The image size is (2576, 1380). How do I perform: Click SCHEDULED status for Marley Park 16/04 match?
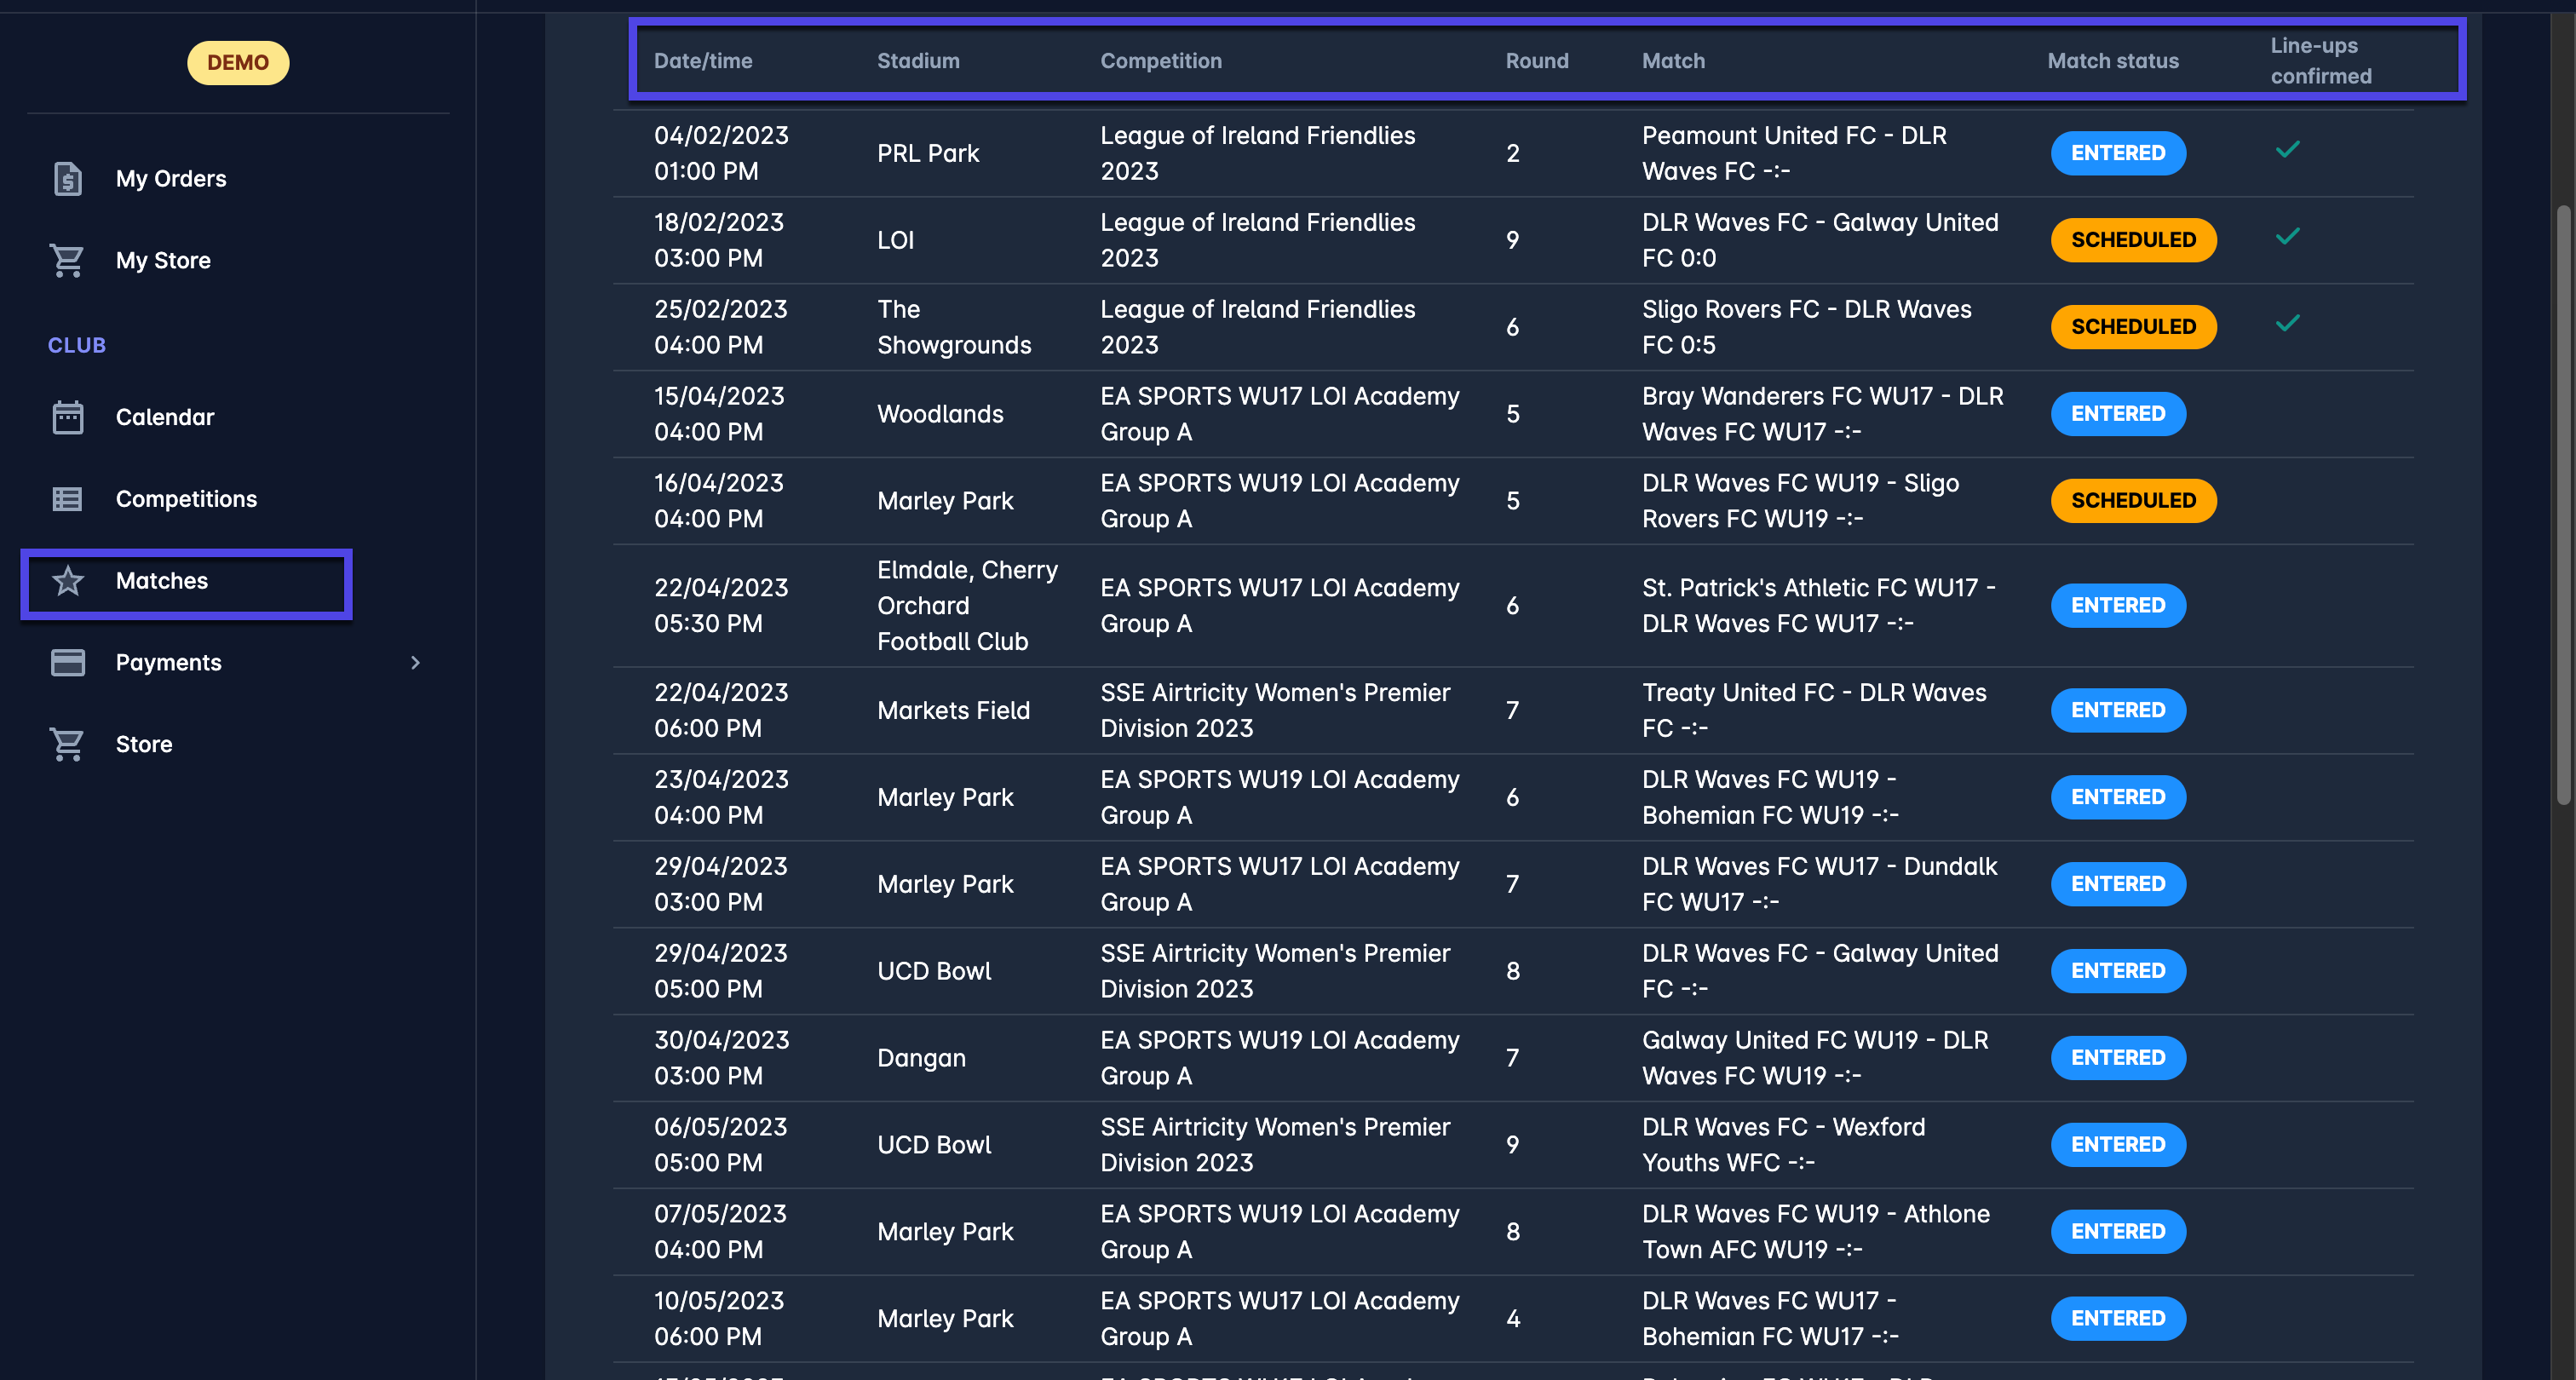point(2133,501)
